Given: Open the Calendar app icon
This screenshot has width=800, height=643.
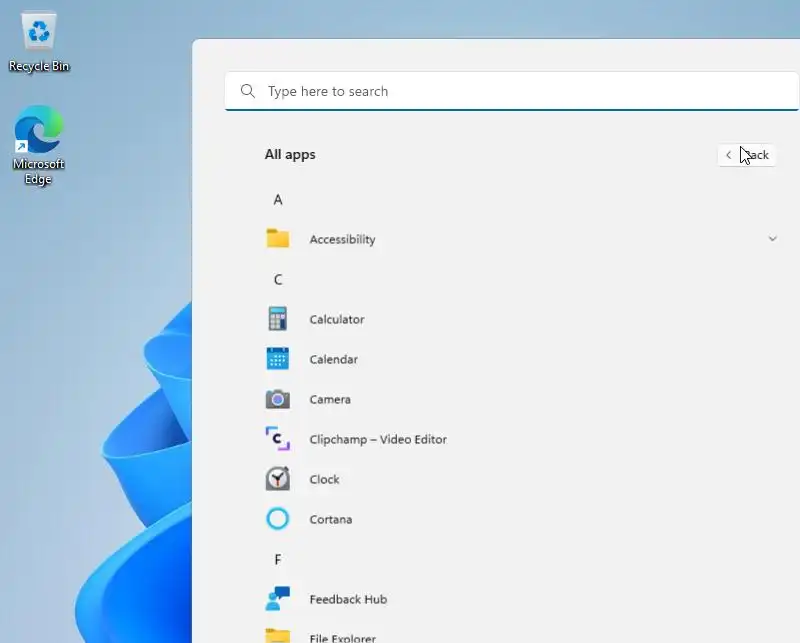Looking at the screenshot, I should (x=278, y=359).
